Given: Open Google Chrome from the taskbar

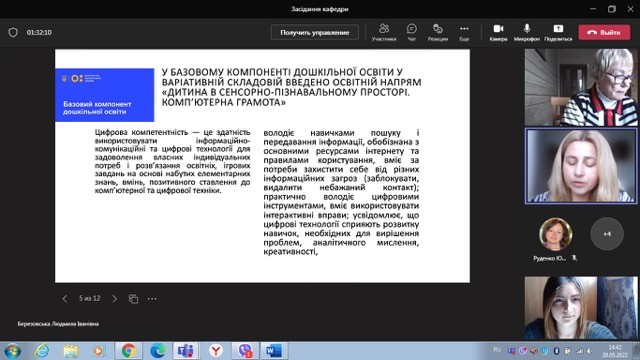Looking at the screenshot, I should [129, 351].
